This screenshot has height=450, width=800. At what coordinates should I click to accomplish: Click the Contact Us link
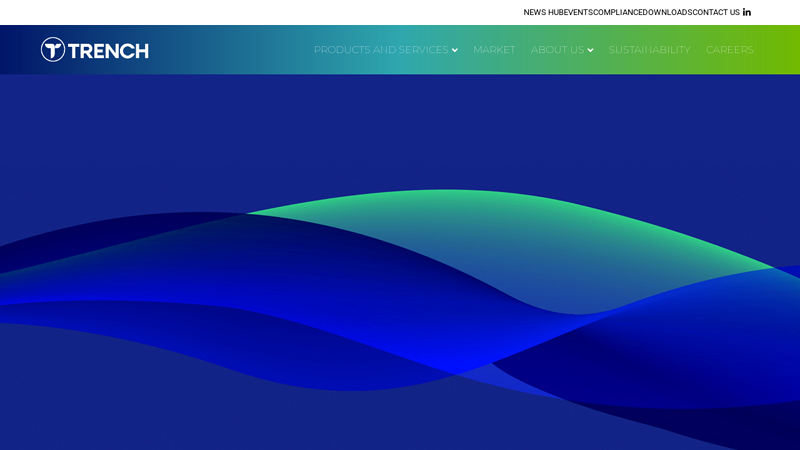pyautogui.click(x=716, y=12)
